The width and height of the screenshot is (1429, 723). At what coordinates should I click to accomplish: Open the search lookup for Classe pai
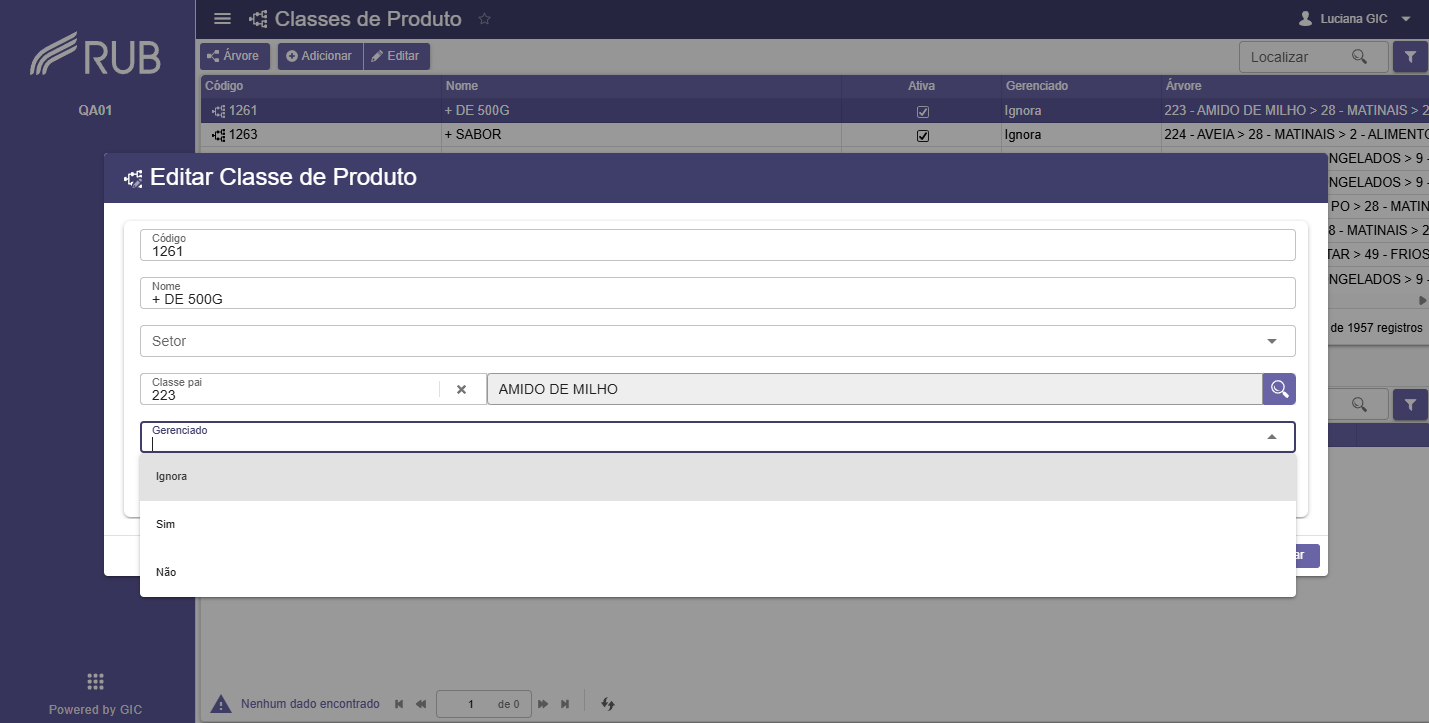point(1279,389)
